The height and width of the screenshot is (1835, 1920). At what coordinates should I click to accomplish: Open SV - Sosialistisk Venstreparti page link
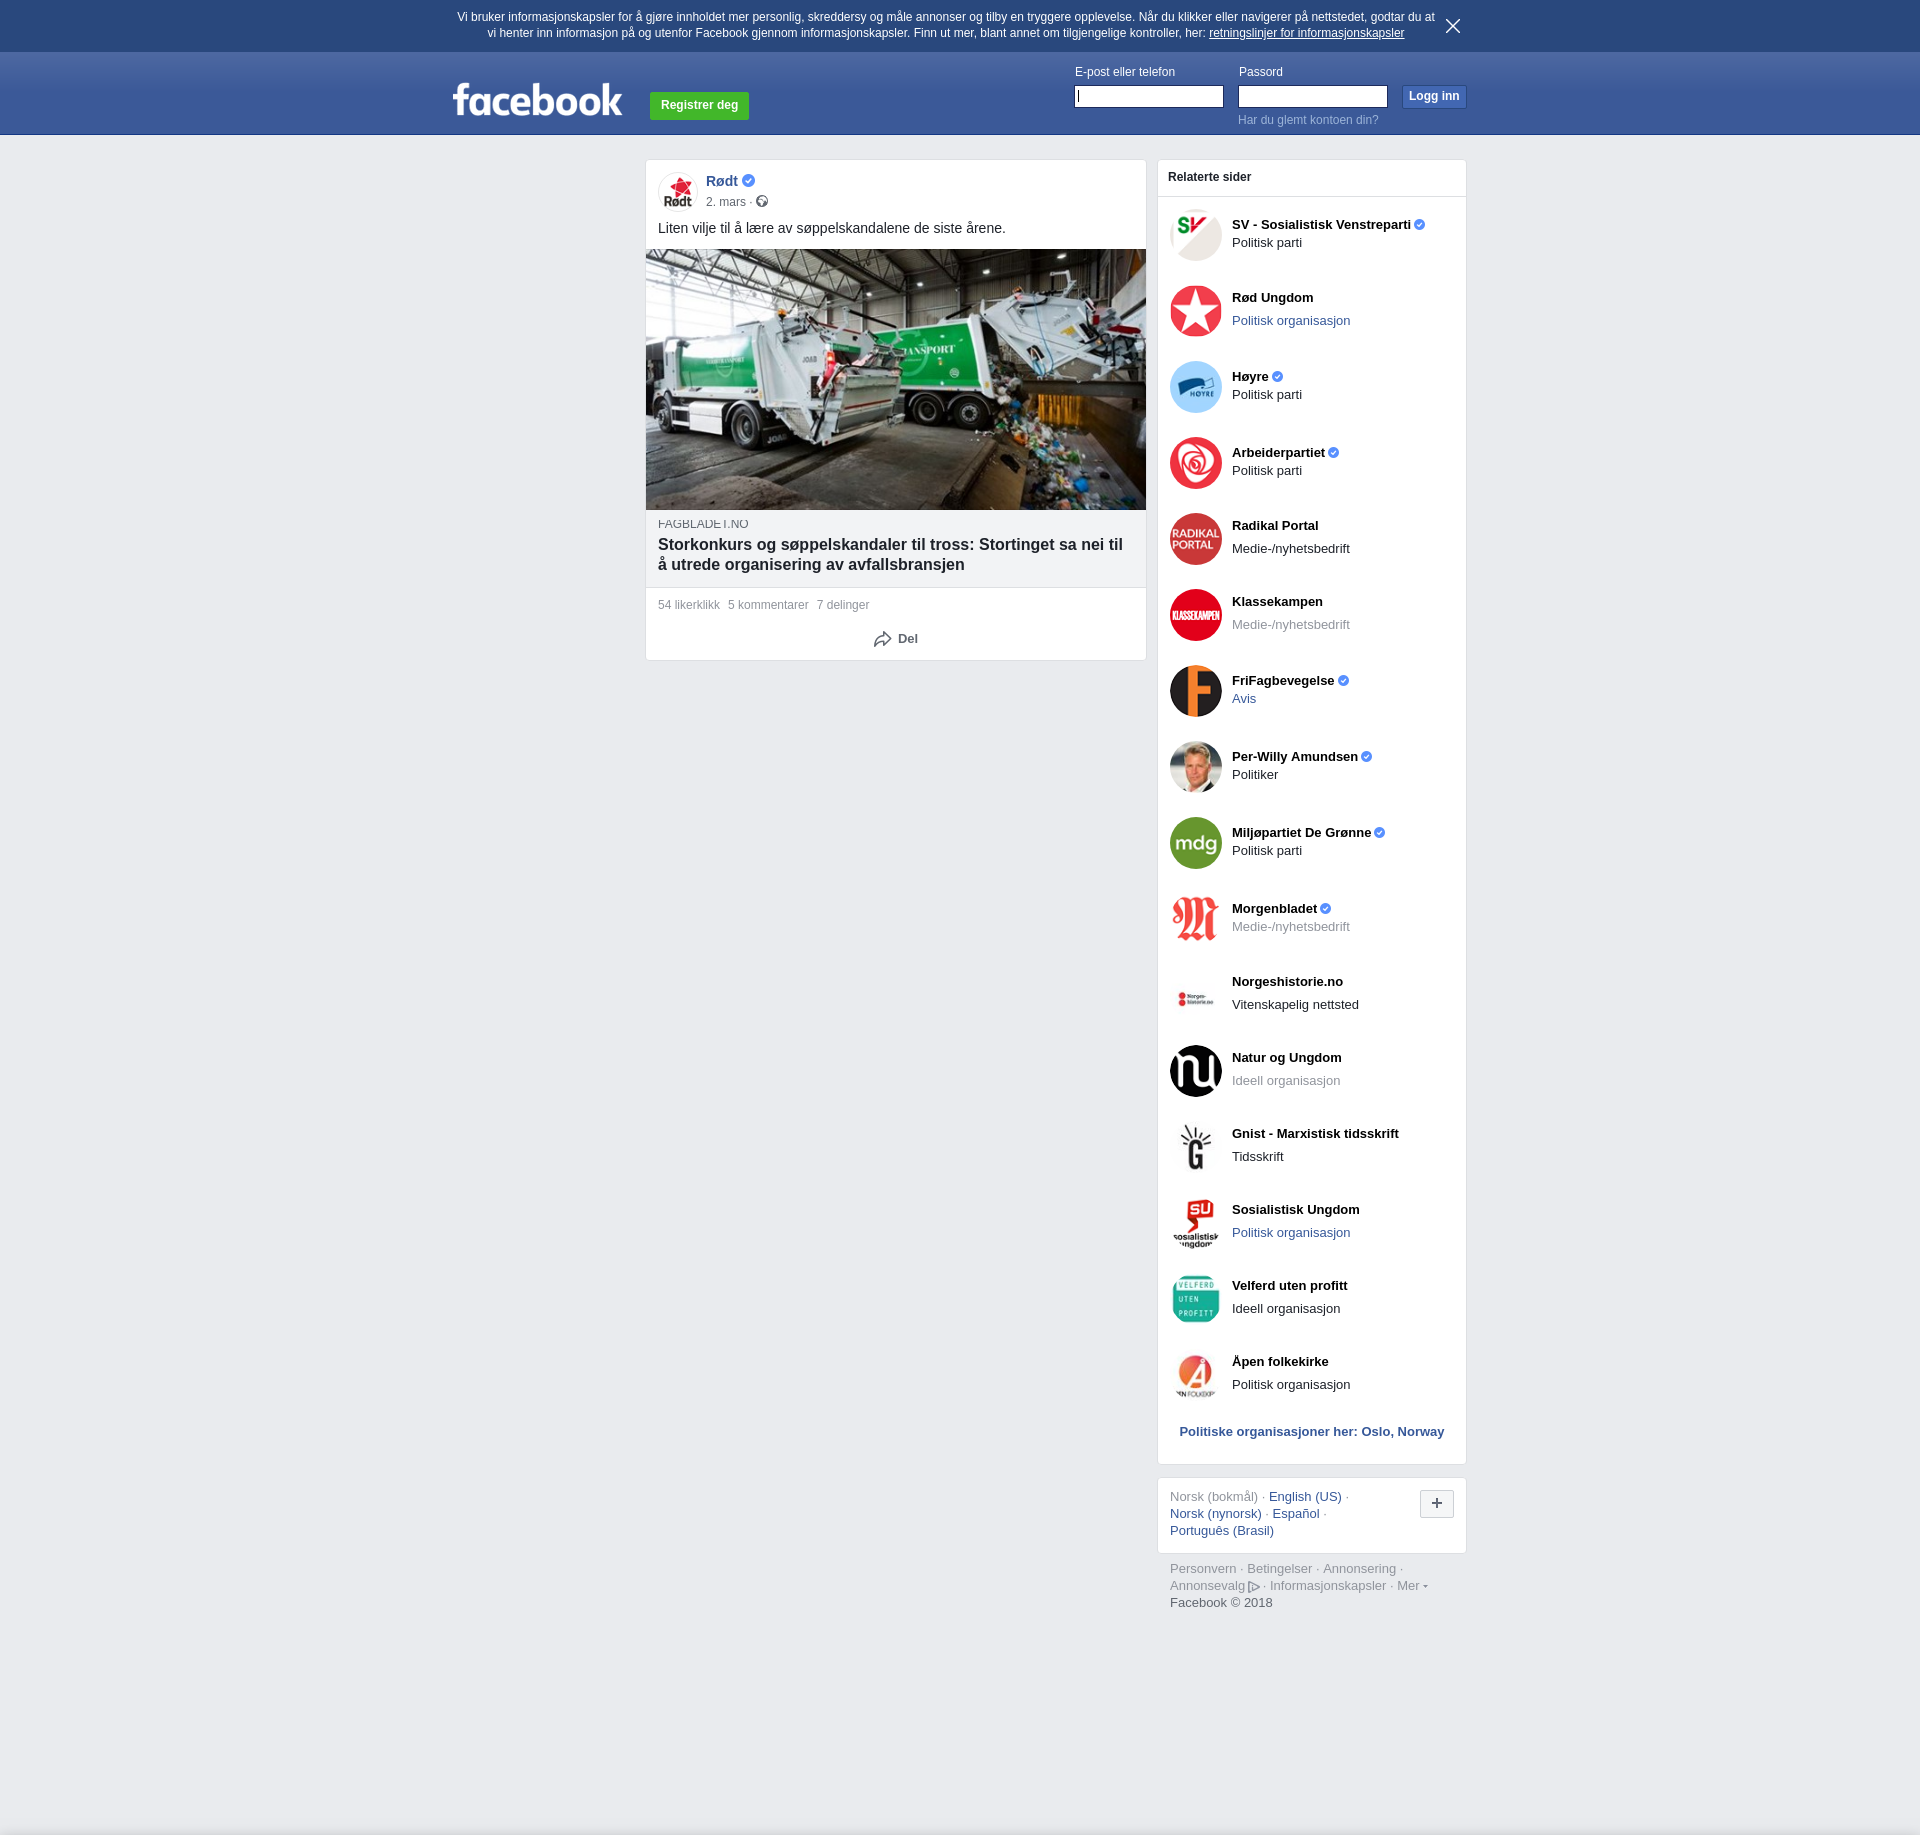point(1321,225)
